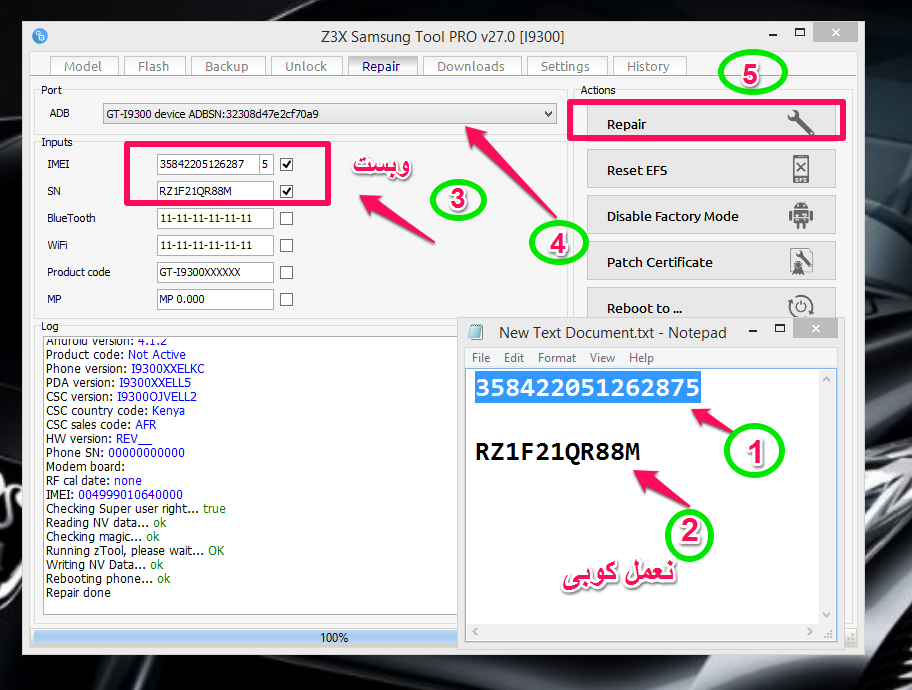Click log IMEI value 004999010640000
Image resolution: width=912 pixels, height=690 pixels.
[x=130, y=495]
